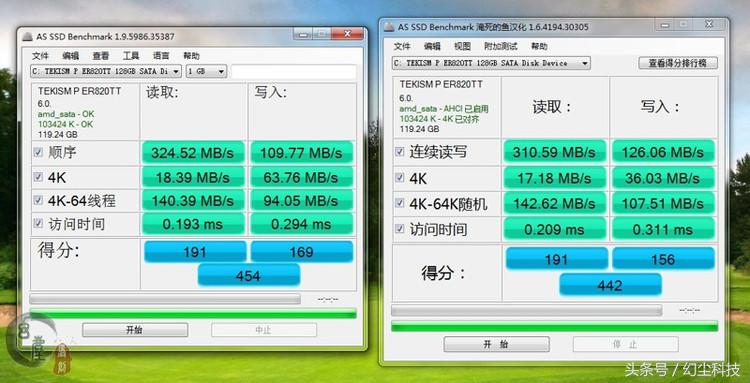The image size is (750, 383).
Task: Click total score 442
Action: (610, 285)
